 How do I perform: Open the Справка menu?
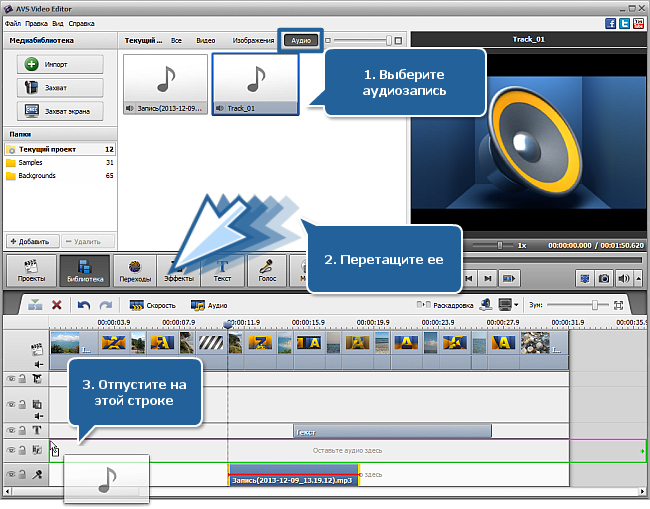[81, 24]
